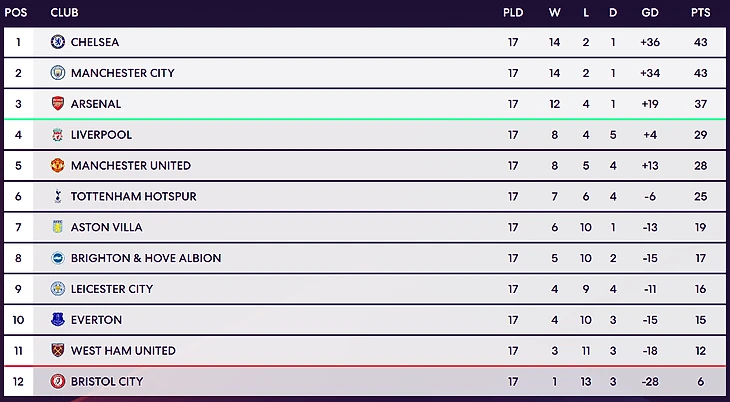
Task: Click the Manchester City crest icon
Action: [57, 73]
